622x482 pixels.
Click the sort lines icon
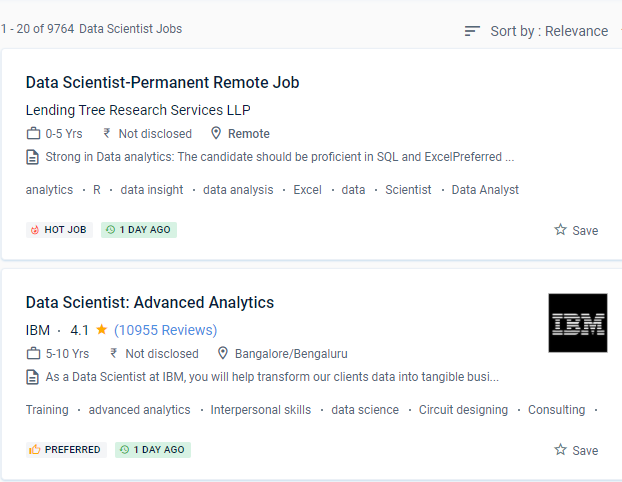pos(473,31)
